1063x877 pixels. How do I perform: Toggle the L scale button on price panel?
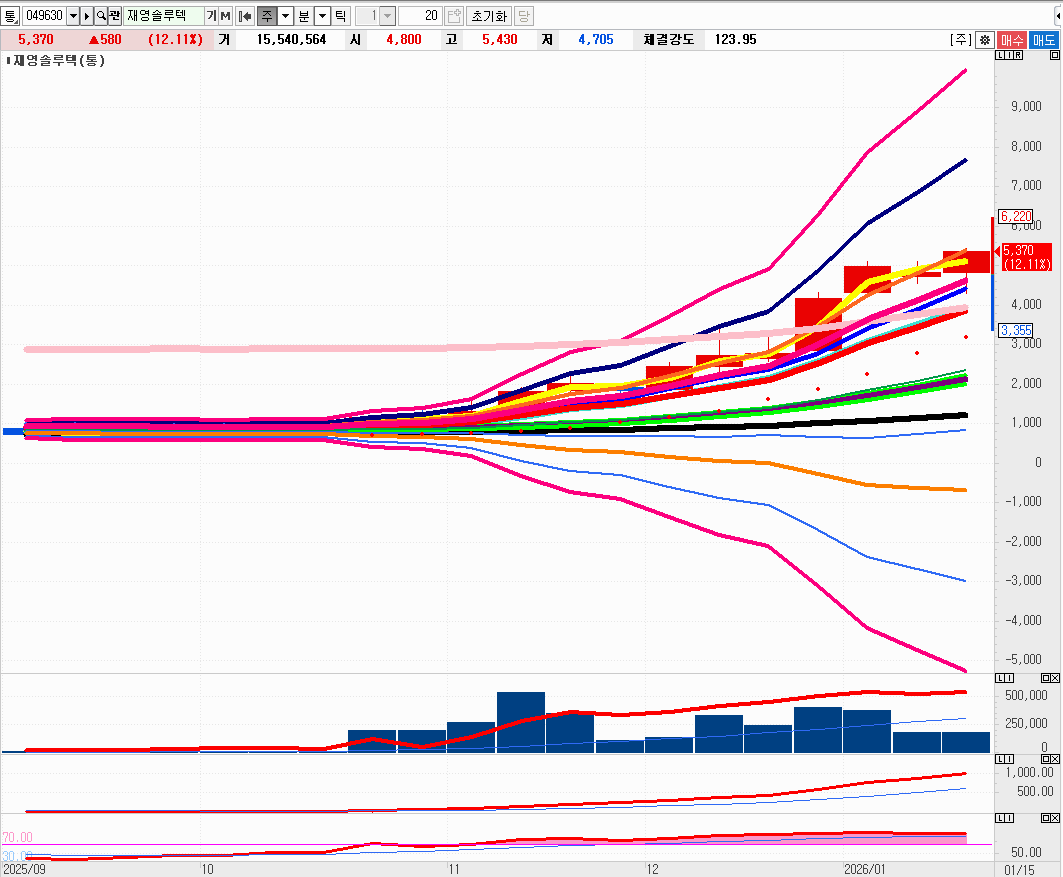point(999,55)
